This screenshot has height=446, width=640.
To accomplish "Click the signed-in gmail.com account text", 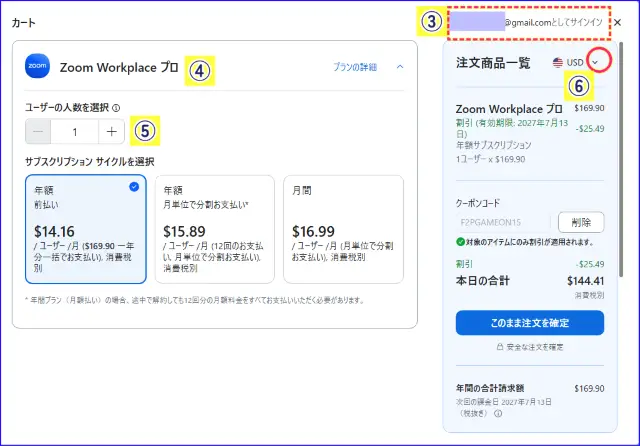I will [x=553, y=22].
